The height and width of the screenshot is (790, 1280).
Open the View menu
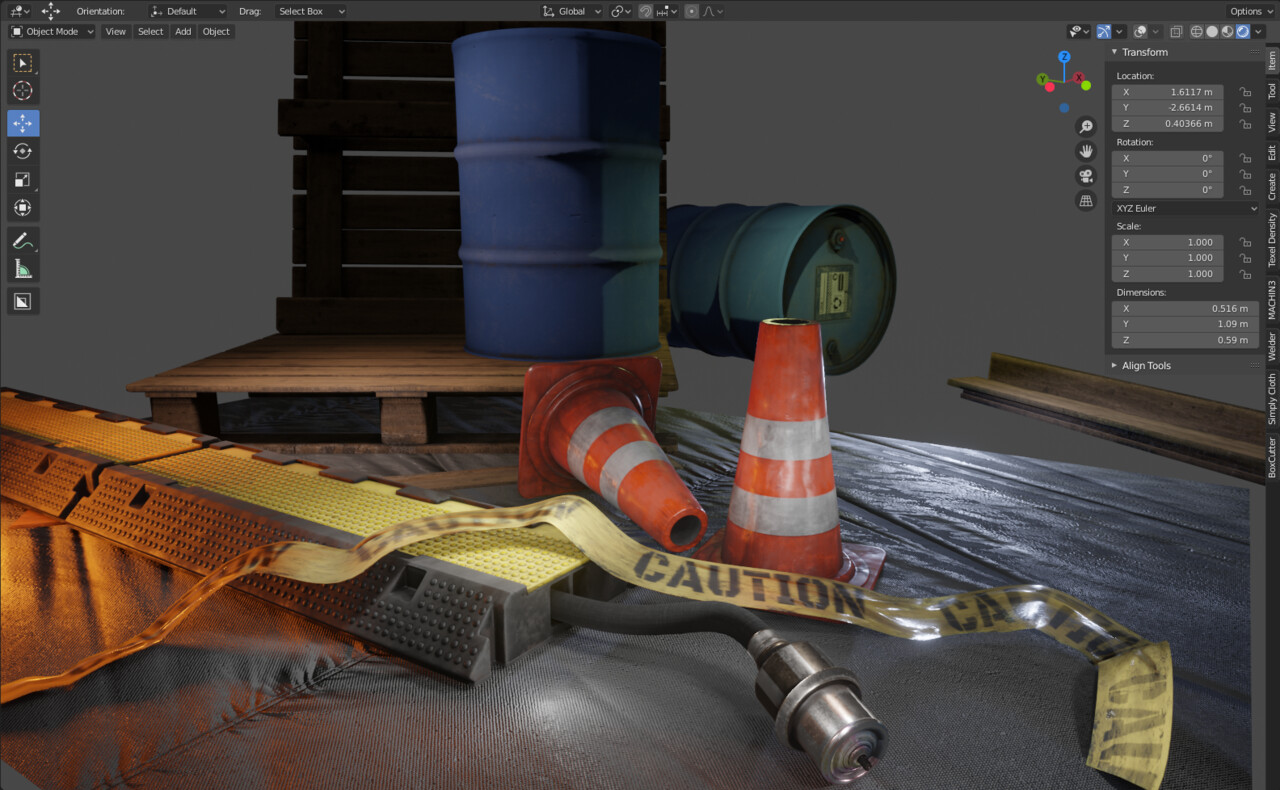tap(116, 31)
